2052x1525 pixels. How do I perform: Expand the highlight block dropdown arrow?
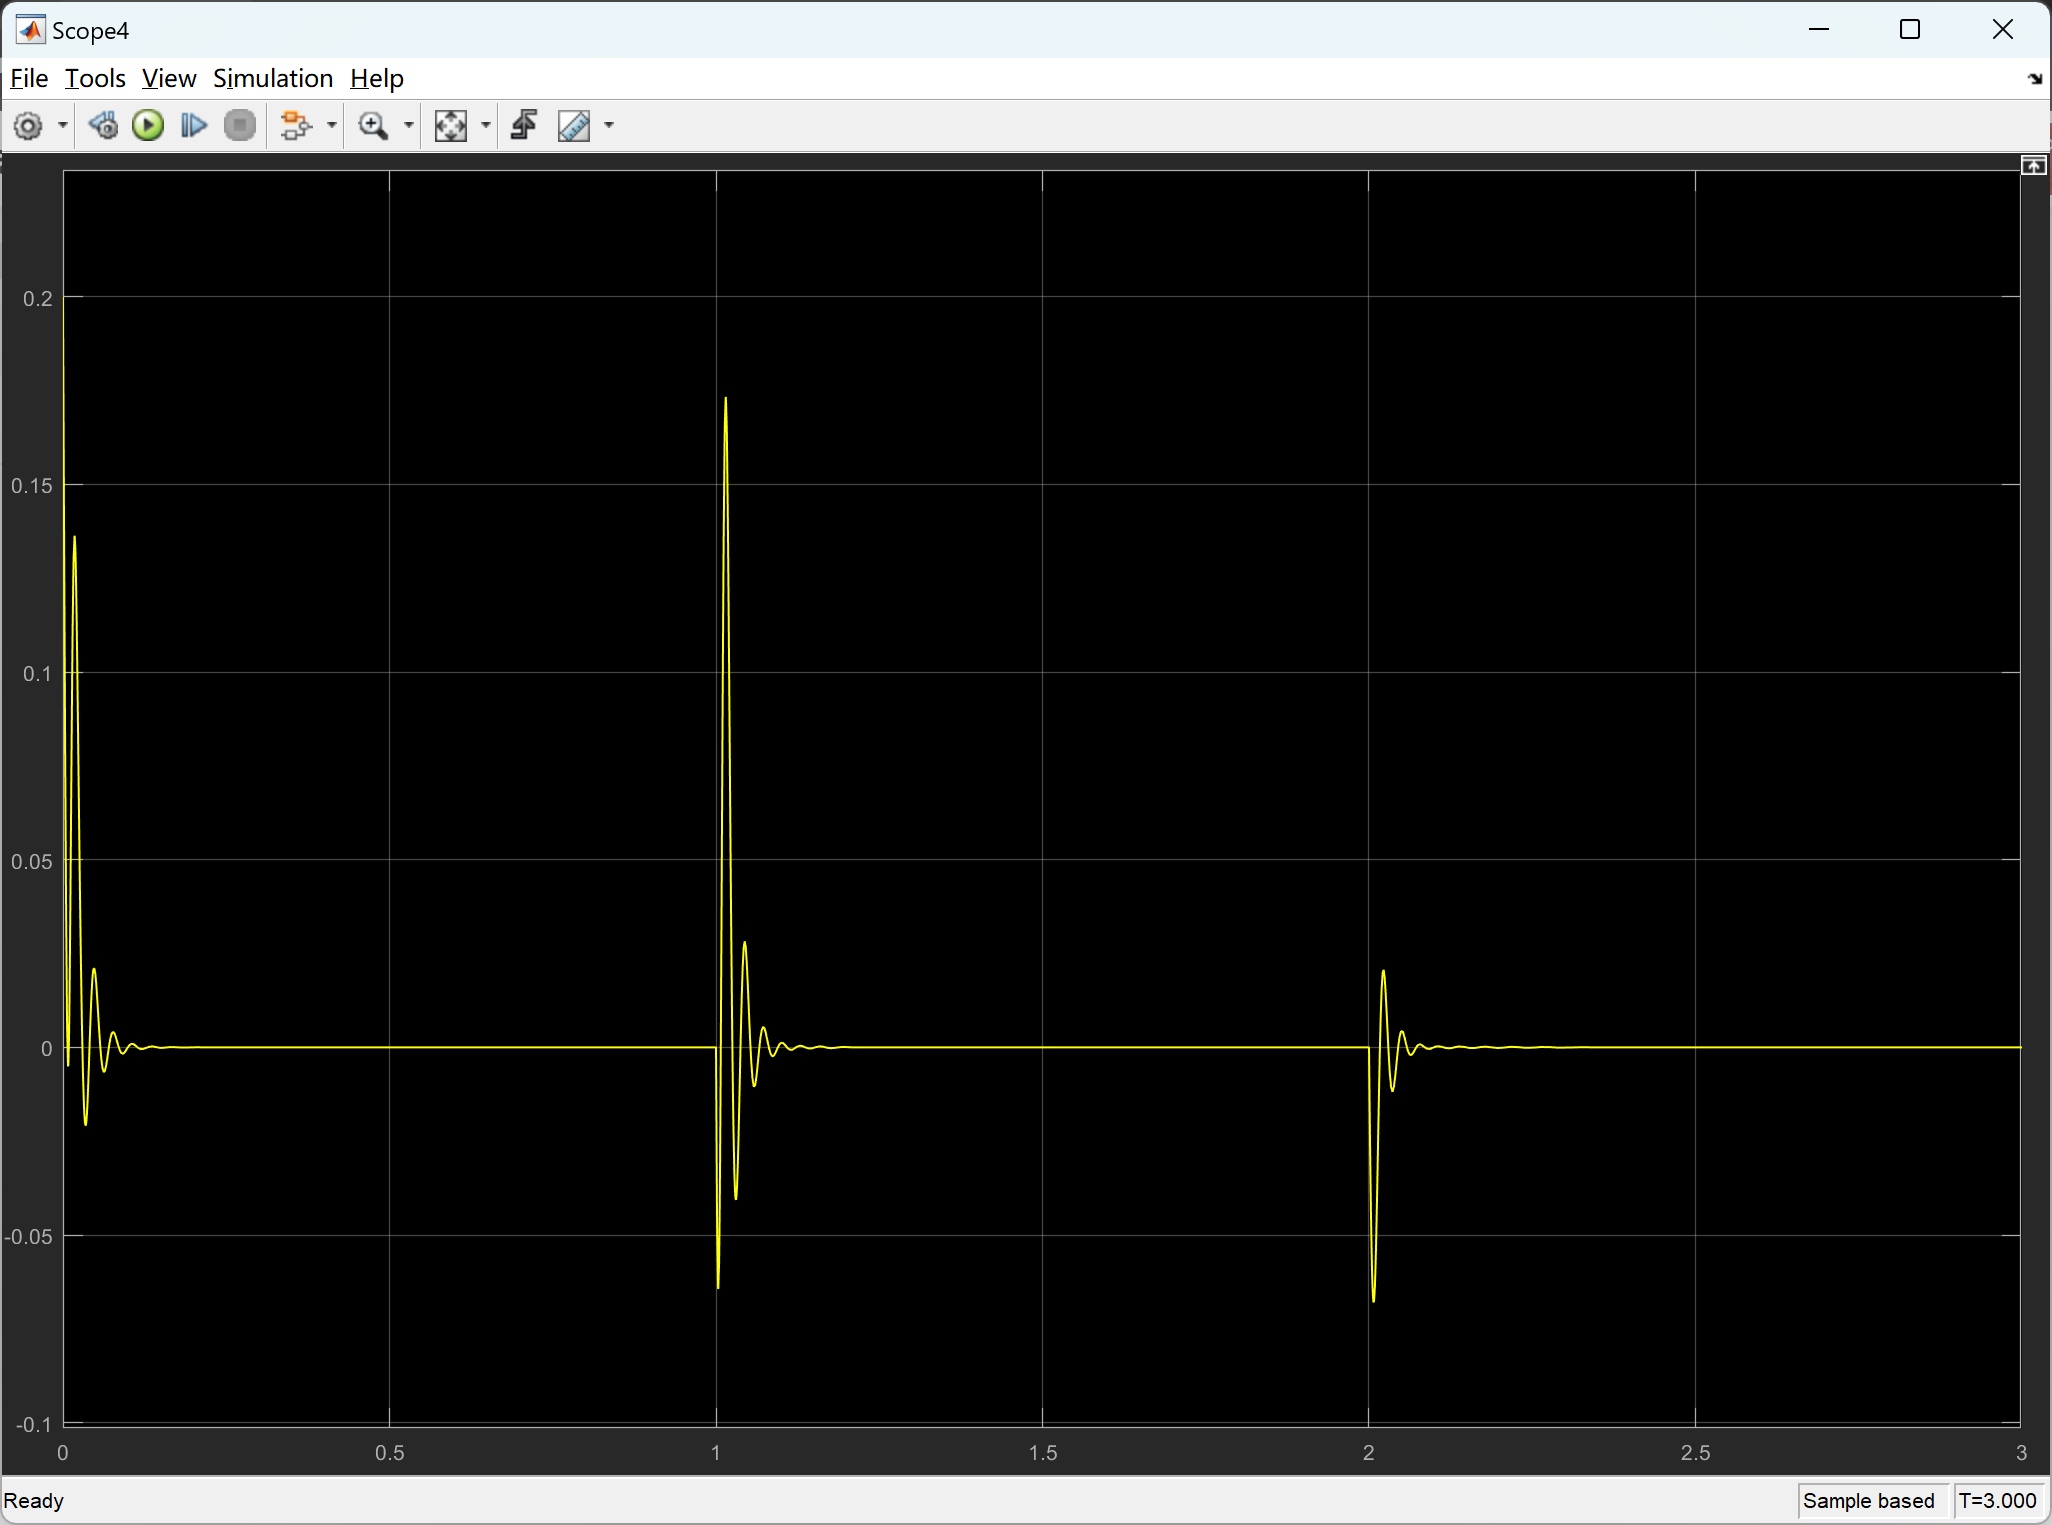pos(332,126)
